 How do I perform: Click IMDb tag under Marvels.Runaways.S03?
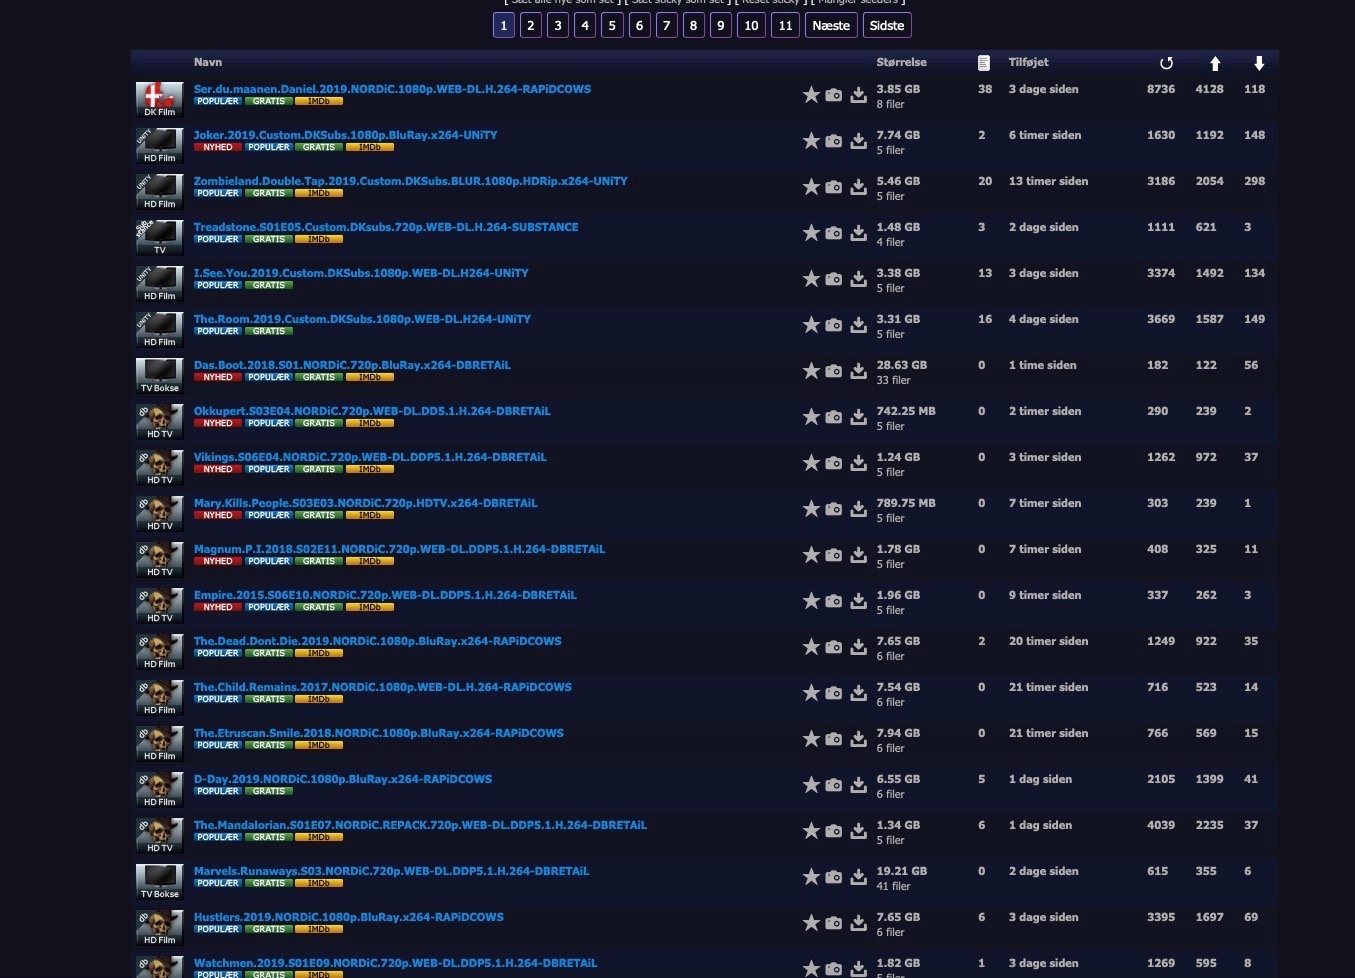pyautogui.click(x=319, y=884)
